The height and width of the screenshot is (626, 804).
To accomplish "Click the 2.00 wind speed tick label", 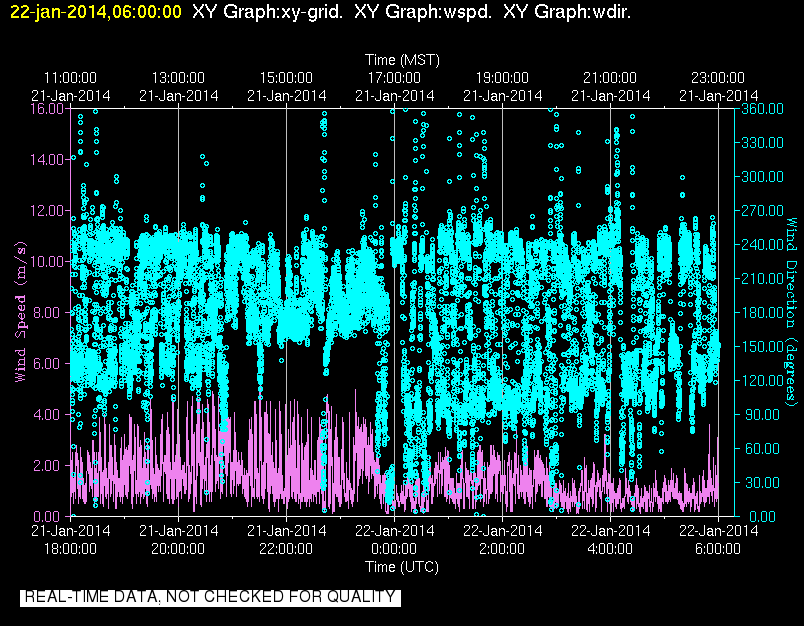I will [x=50, y=466].
